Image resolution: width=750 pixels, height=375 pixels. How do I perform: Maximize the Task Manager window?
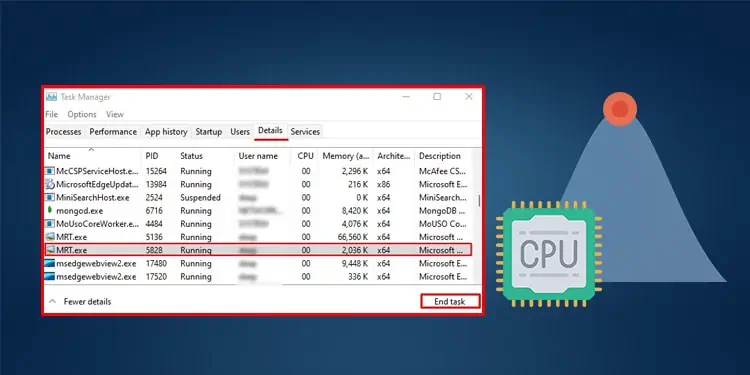point(437,97)
